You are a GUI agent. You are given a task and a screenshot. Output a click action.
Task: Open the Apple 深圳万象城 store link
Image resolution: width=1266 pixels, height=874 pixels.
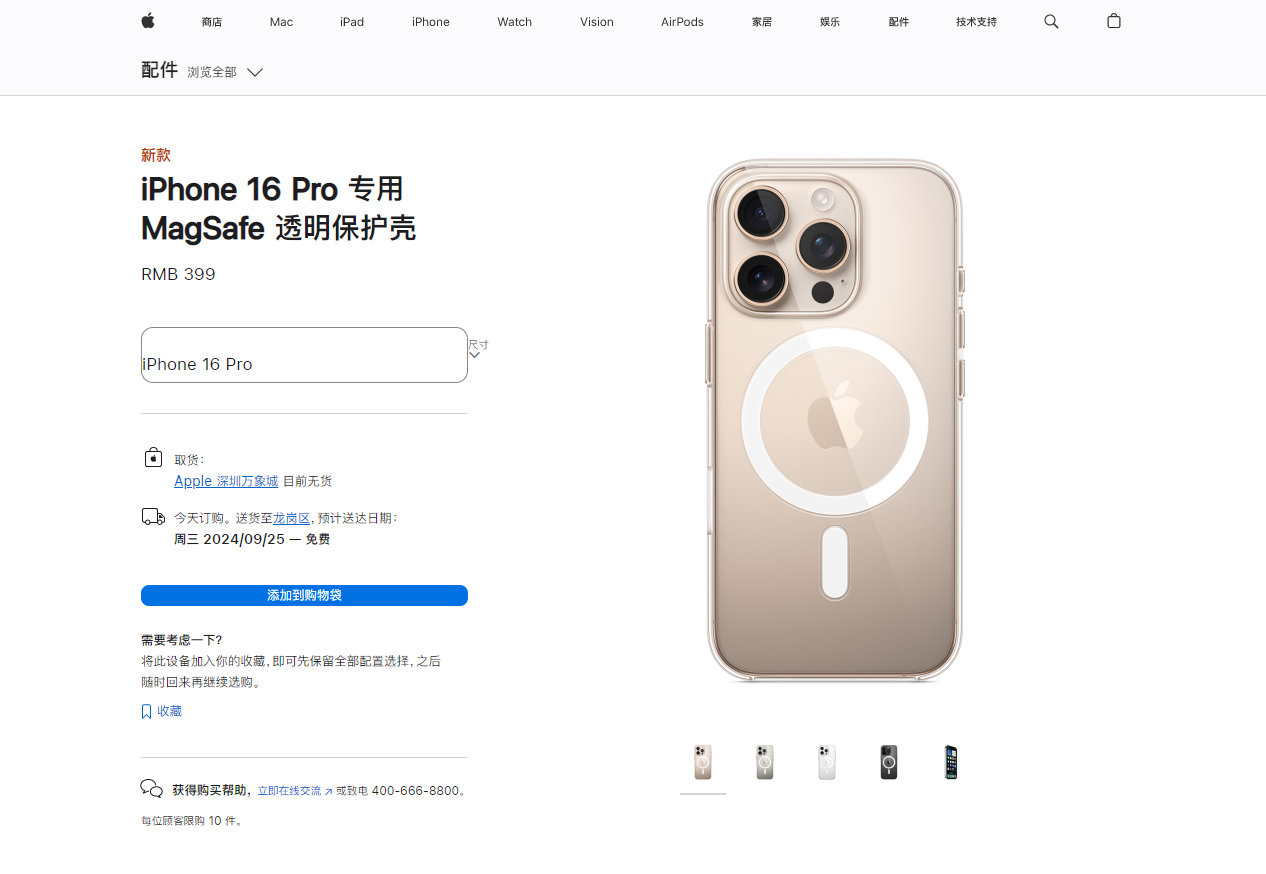[x=226, y=481]
